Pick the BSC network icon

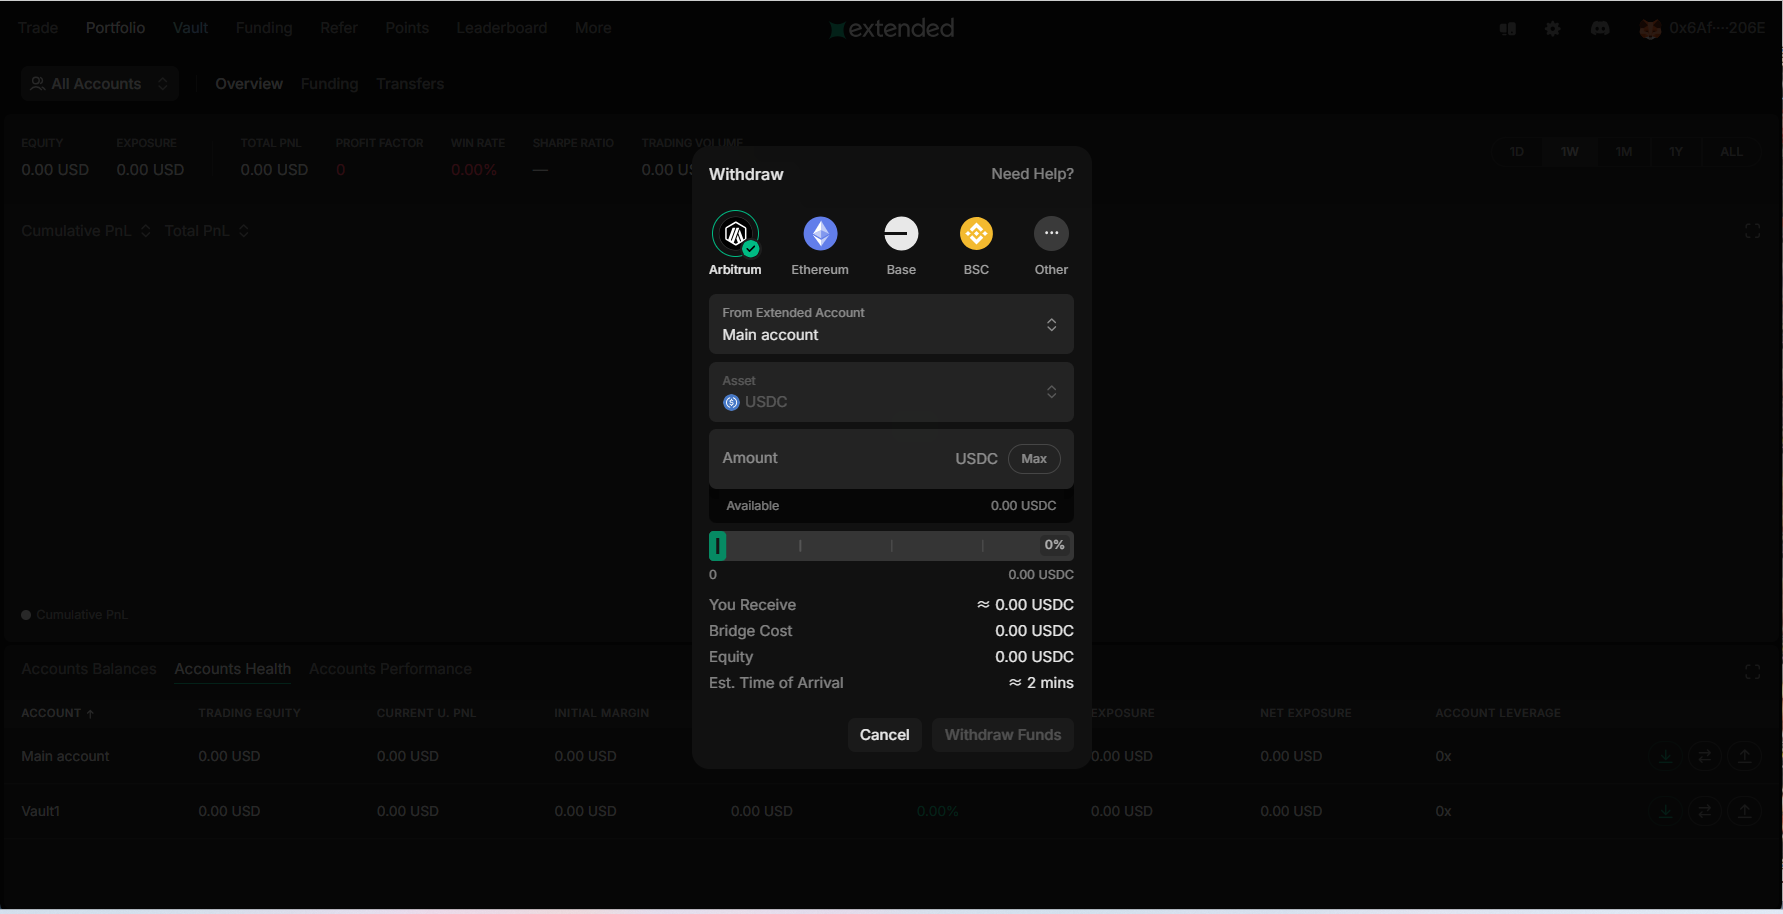point(976,234)
